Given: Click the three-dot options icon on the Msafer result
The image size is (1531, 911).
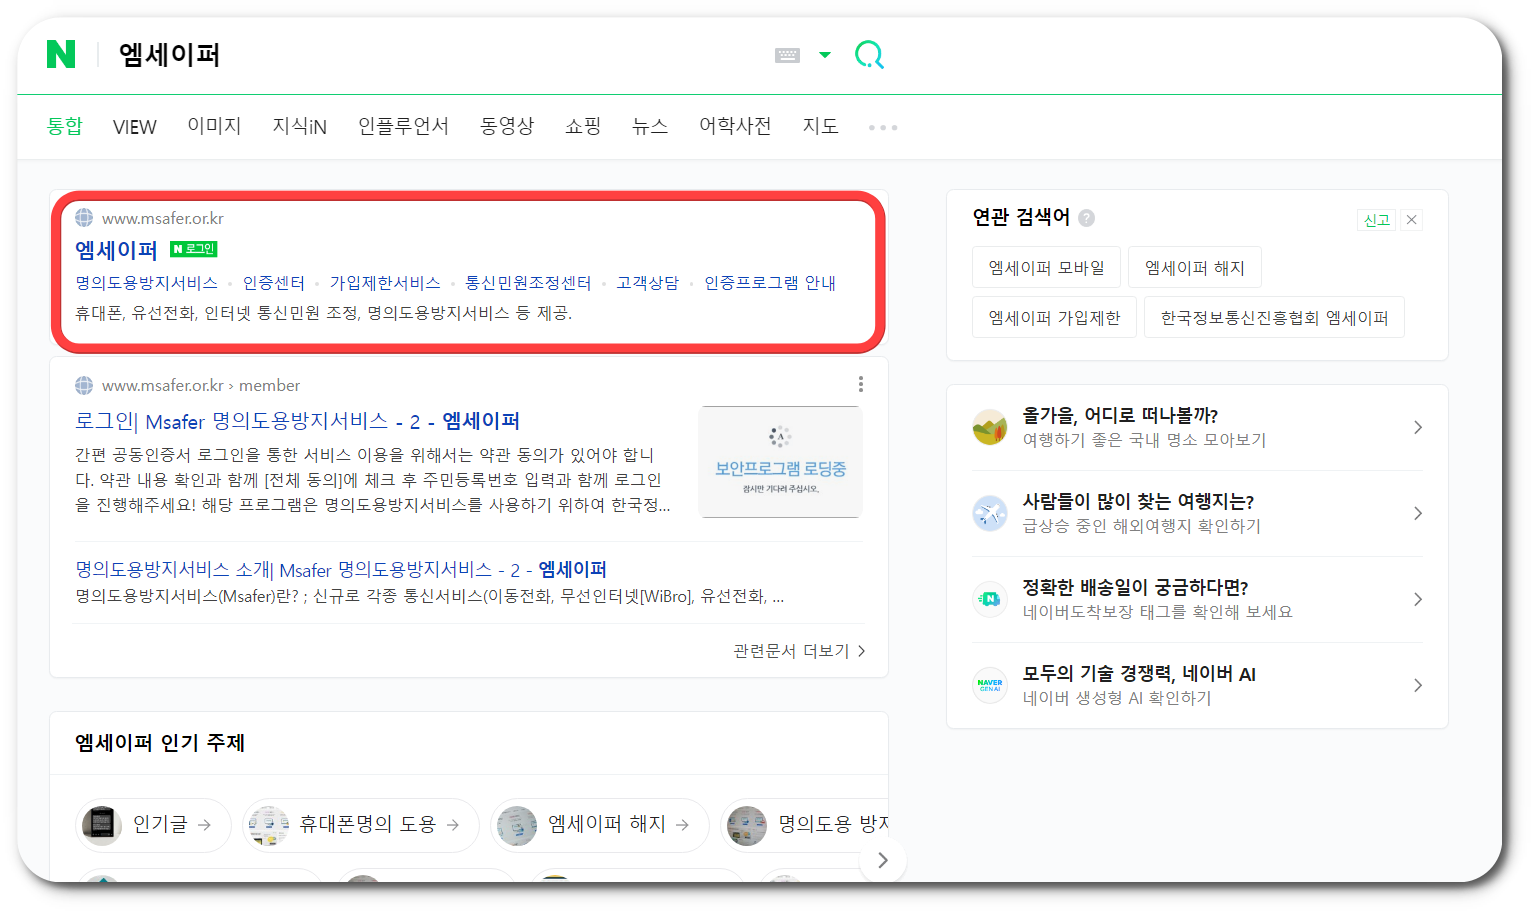Looking at the screenshot, I should tap(860, 383).
